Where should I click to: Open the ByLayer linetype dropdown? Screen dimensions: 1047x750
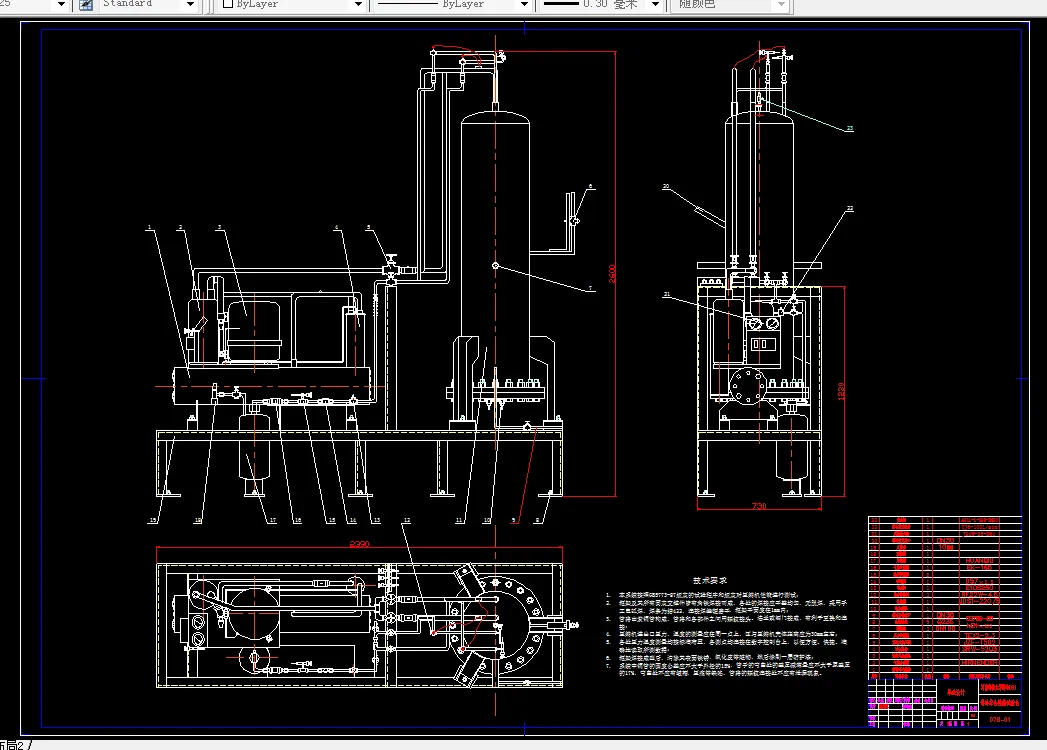pyautogui.click(x=524, y=5)
